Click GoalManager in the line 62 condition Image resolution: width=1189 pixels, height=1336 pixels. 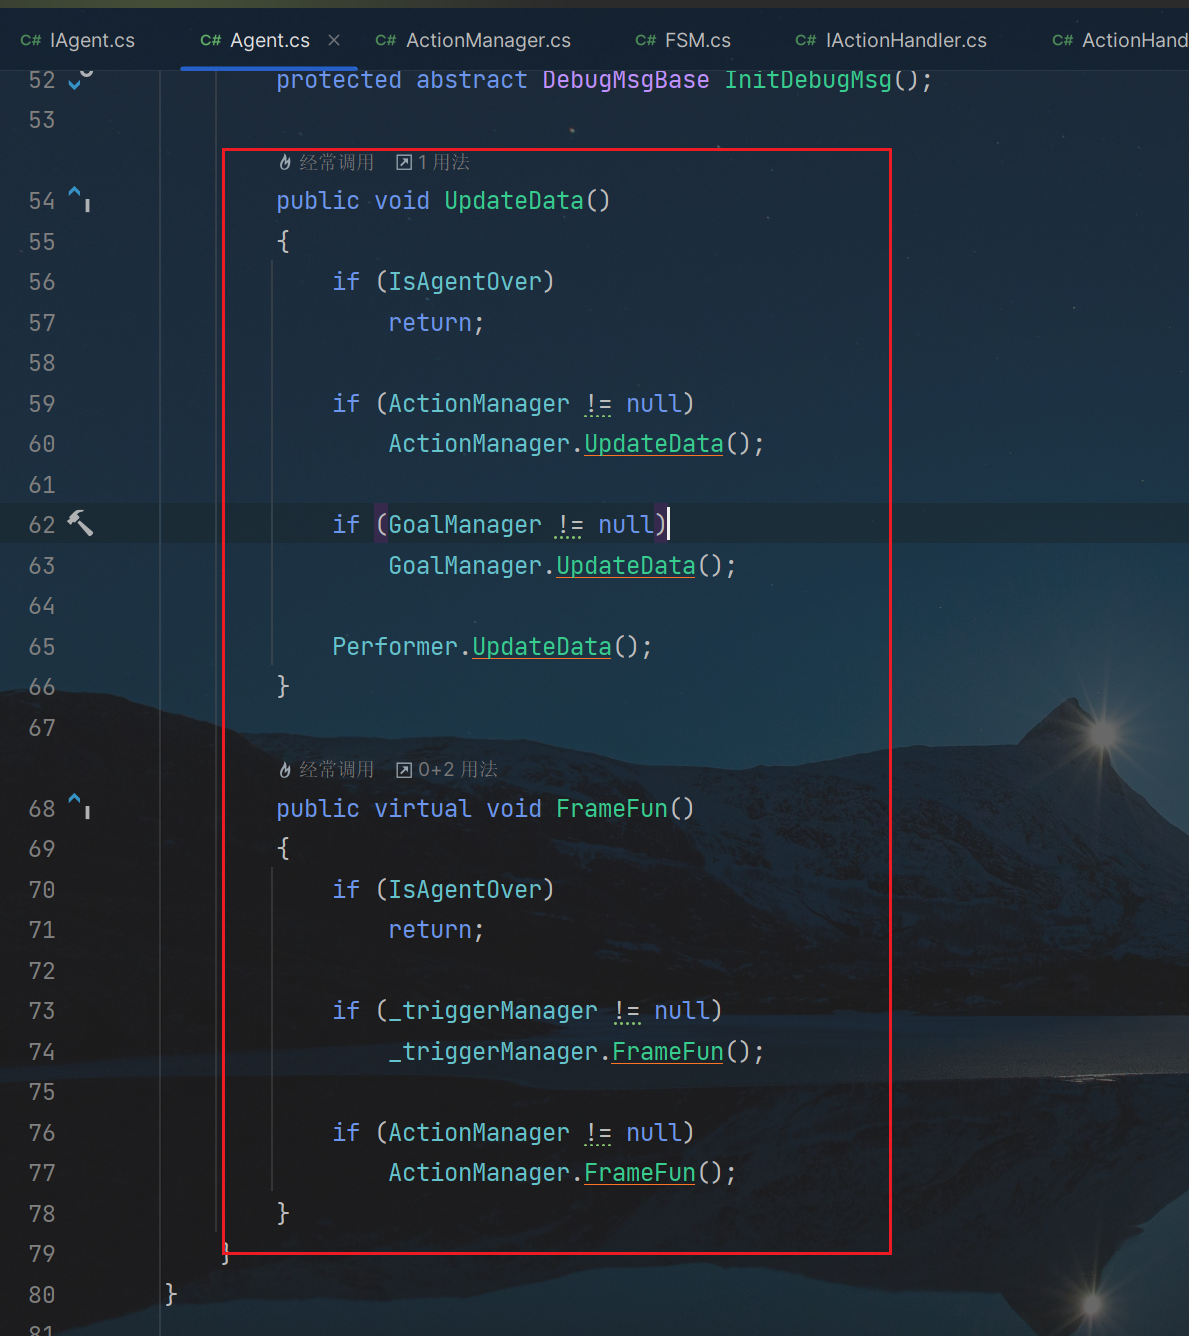click(x=465, y=525)
